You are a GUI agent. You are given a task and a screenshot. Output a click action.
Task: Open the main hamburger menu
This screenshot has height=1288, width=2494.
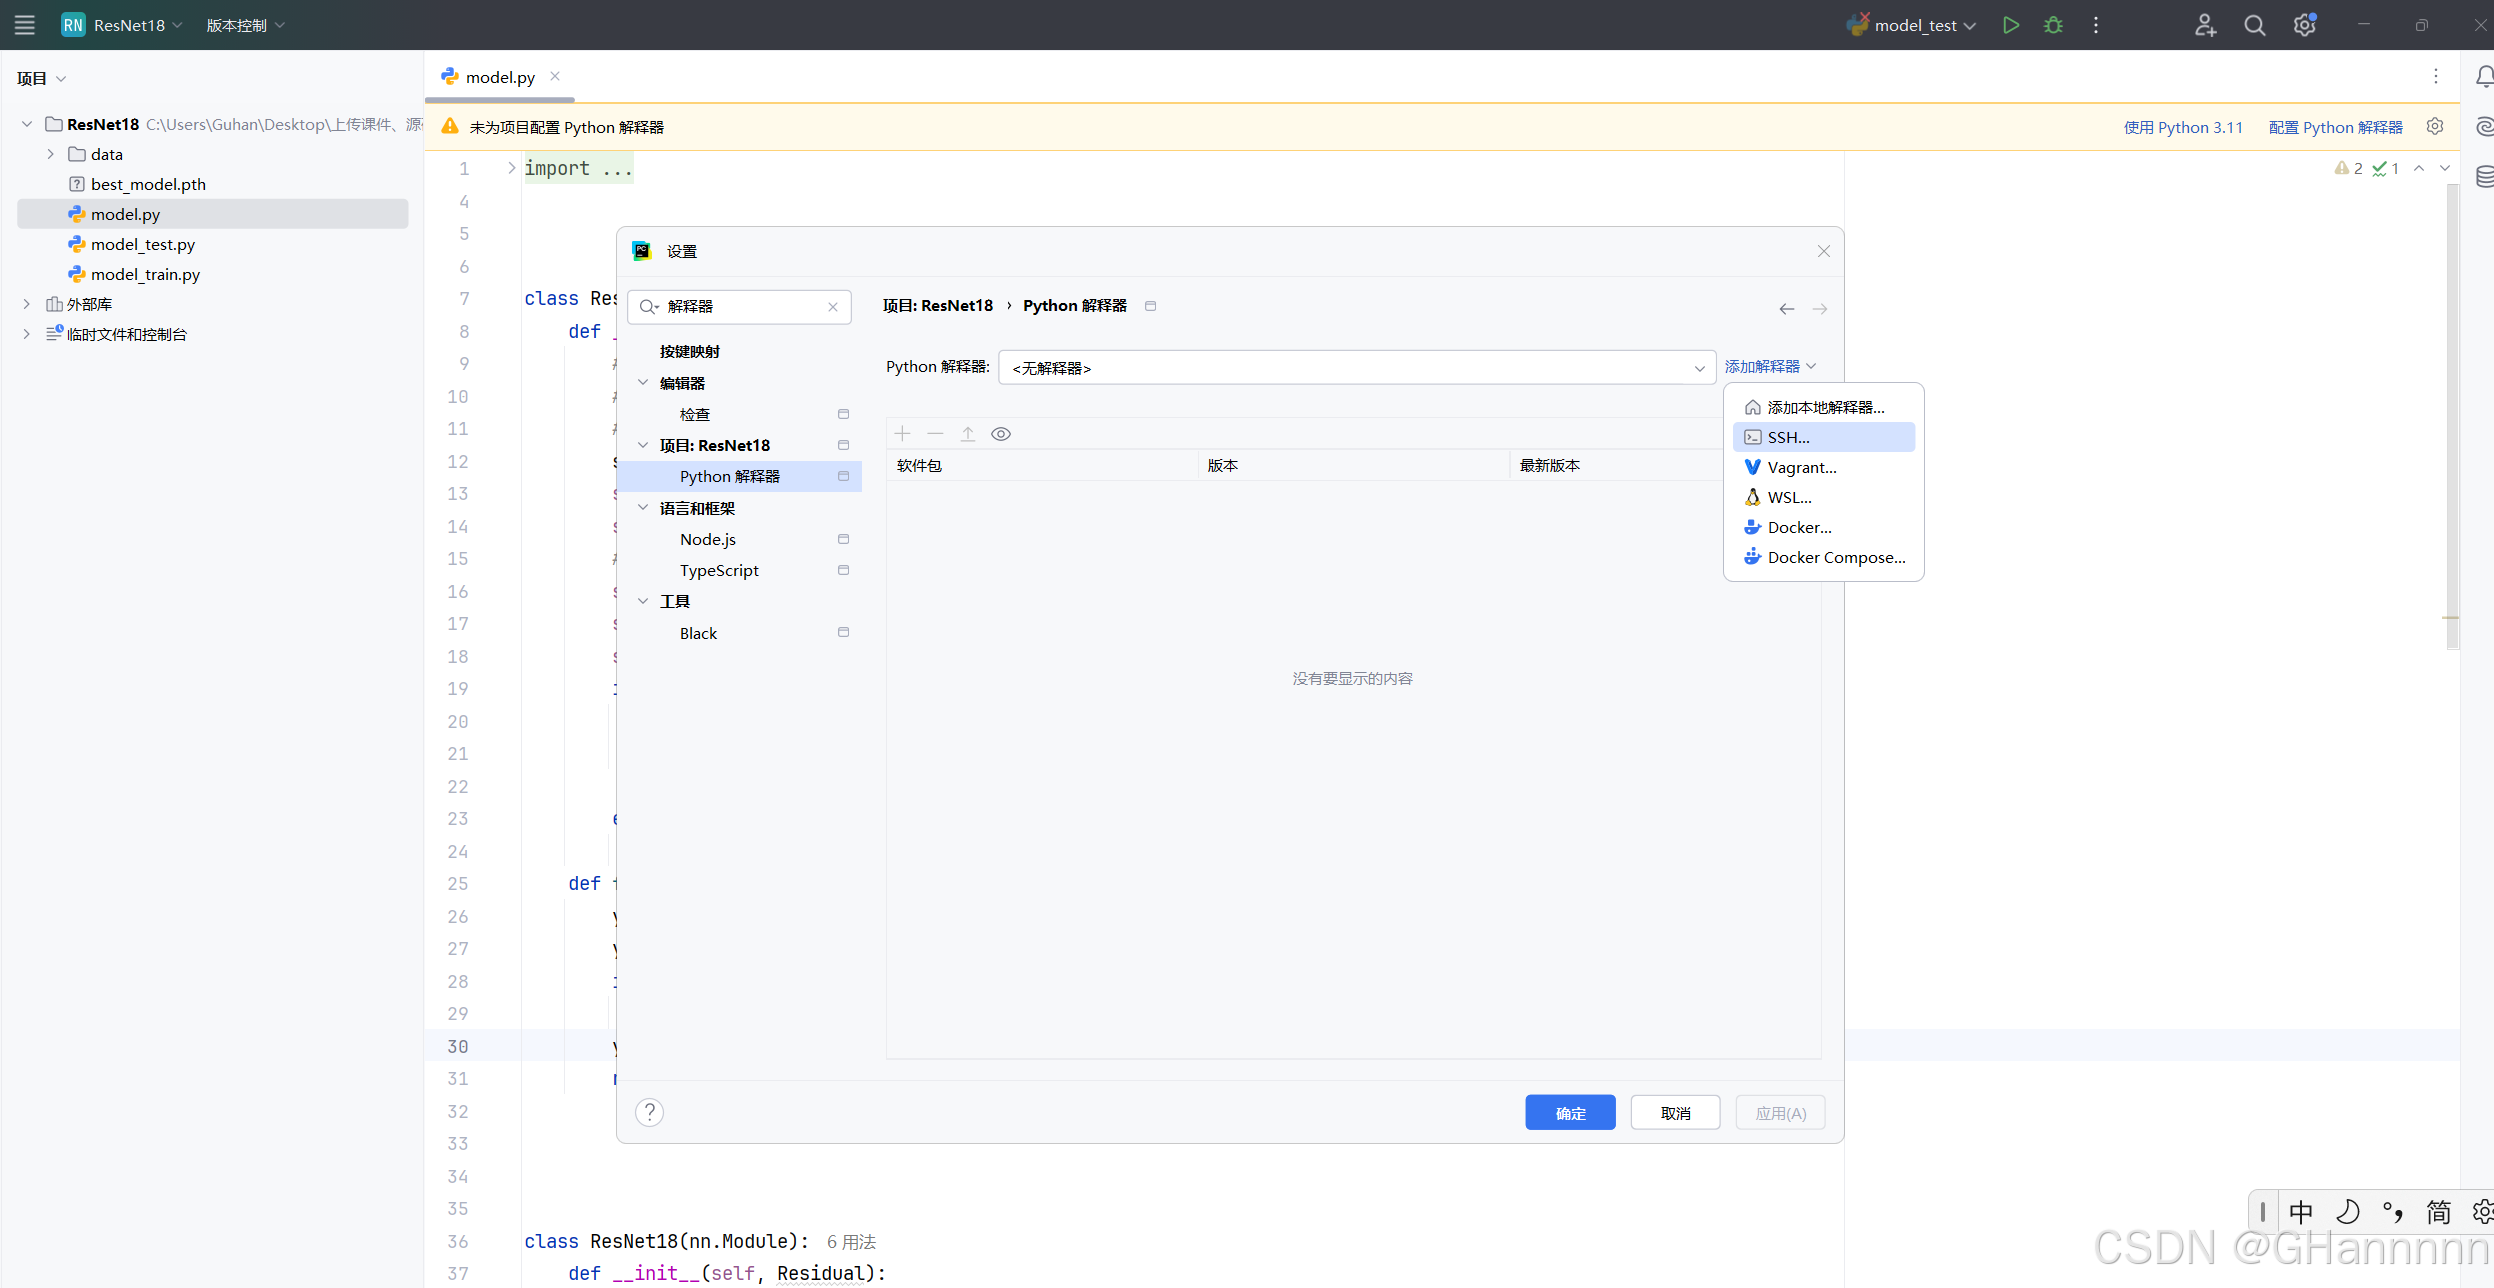coord(24,25)
